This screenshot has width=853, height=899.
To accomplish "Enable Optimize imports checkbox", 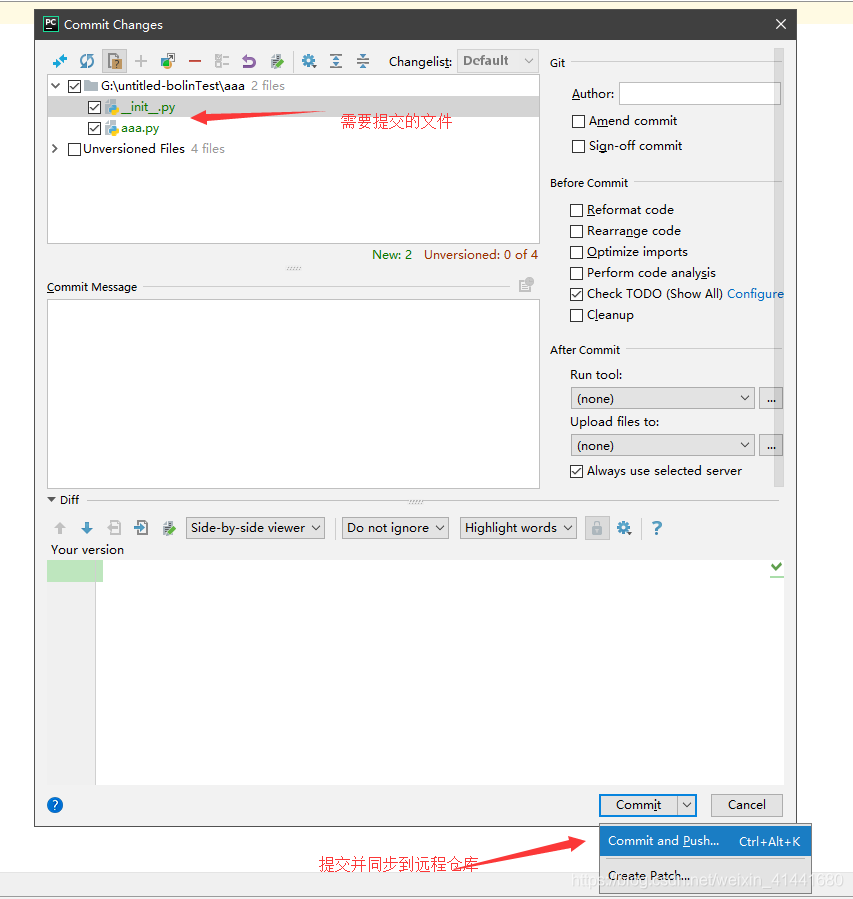I will (x=577, y=252).
